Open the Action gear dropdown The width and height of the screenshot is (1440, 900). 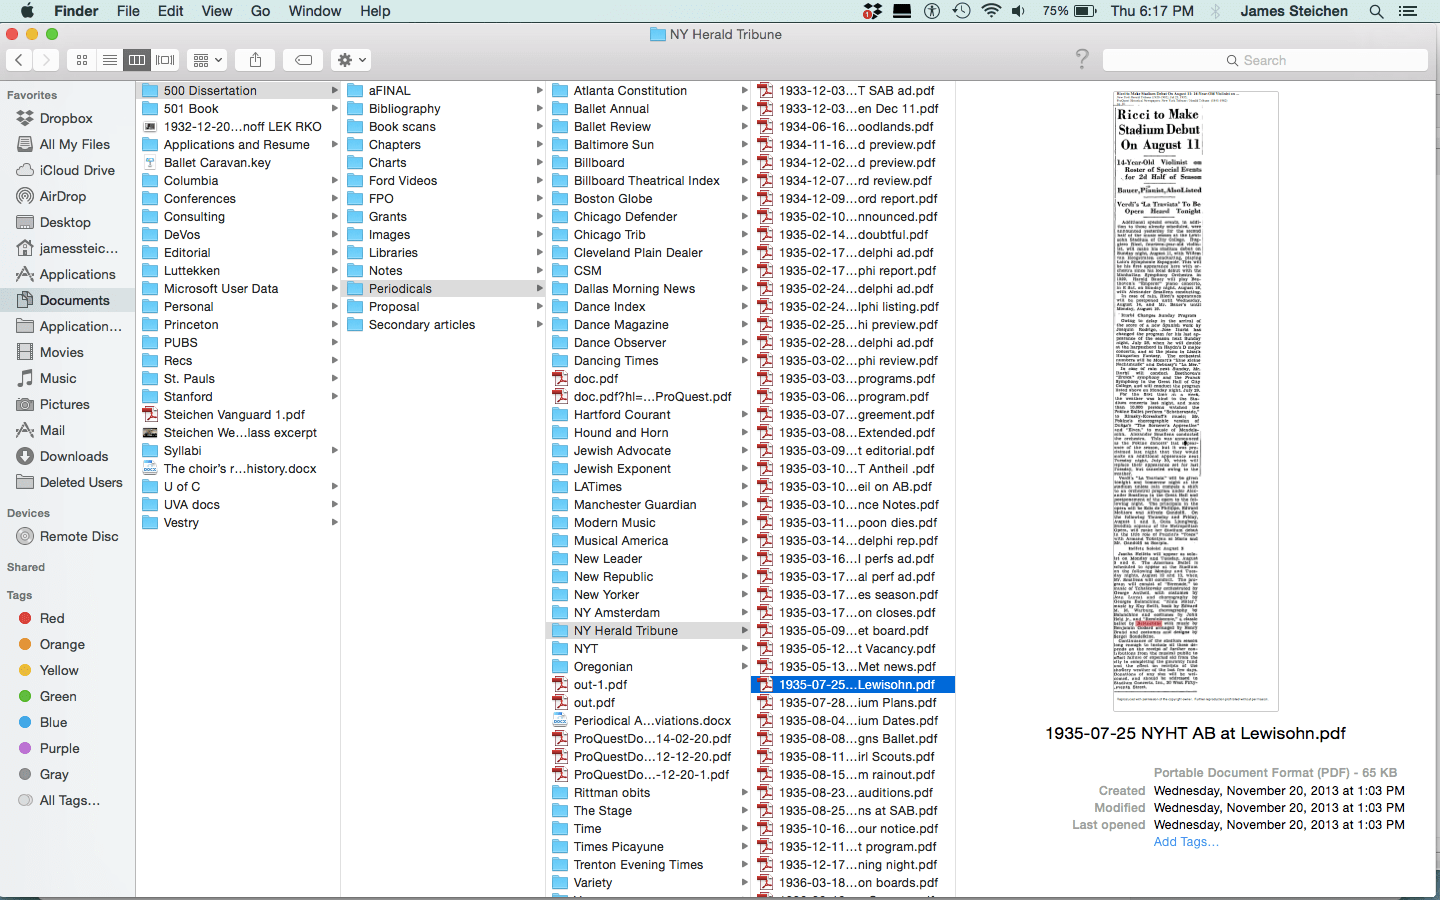click(x=351, y=60)
